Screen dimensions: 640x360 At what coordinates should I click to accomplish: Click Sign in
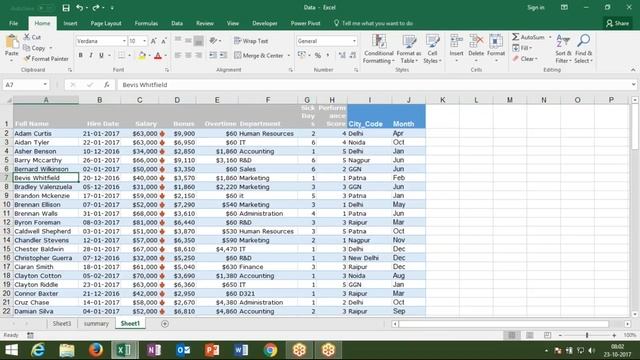pyautogui.click(x=536, y=8)
